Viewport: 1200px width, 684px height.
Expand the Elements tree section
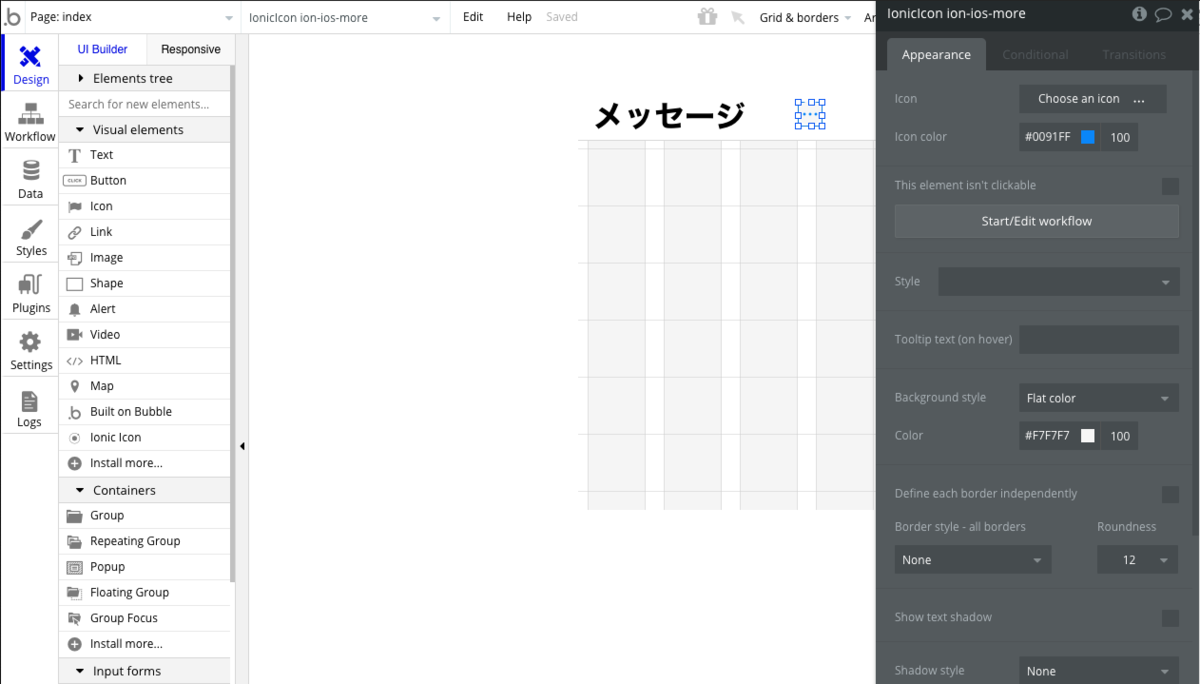click(x=145, y=78)
